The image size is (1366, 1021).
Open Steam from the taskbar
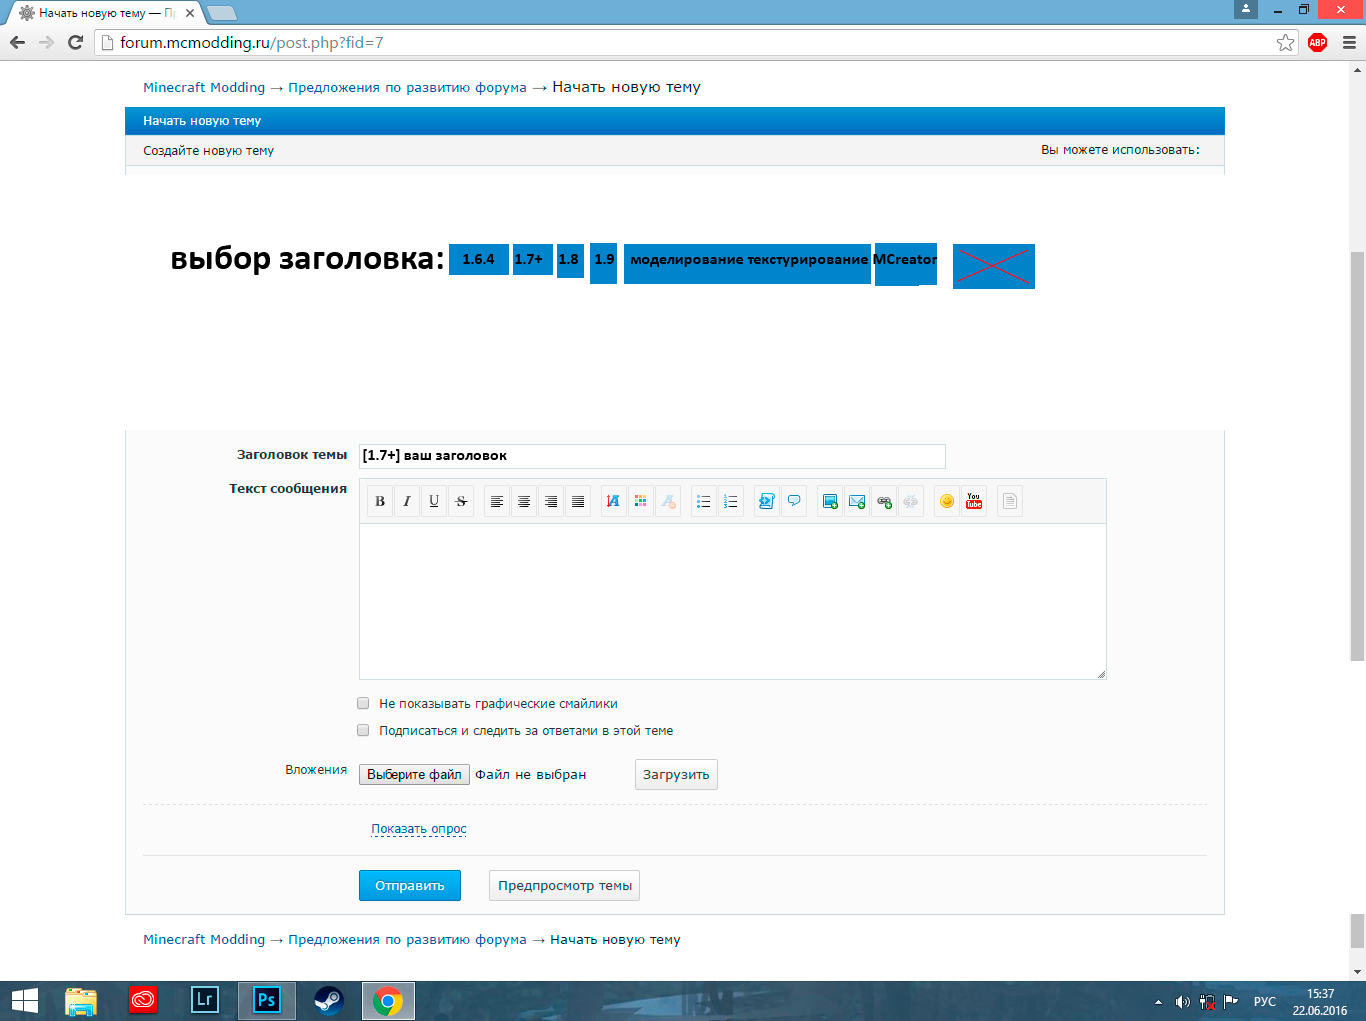(x=328, y=1000)
